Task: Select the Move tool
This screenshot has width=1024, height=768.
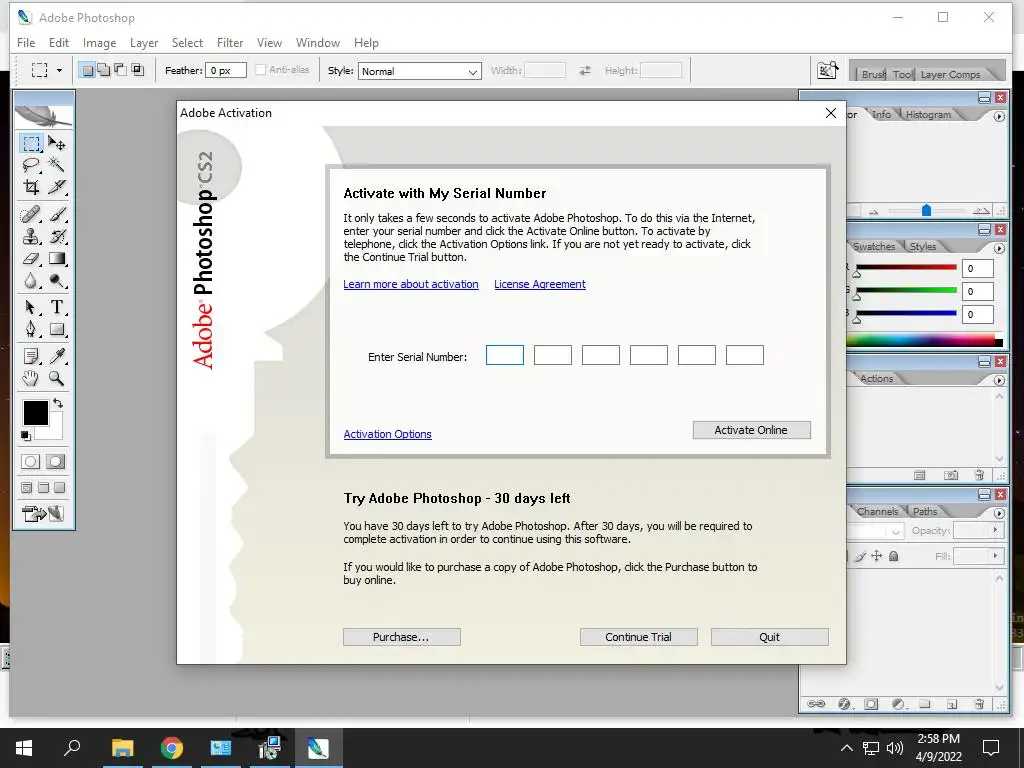Action: (x=57, y=143)
